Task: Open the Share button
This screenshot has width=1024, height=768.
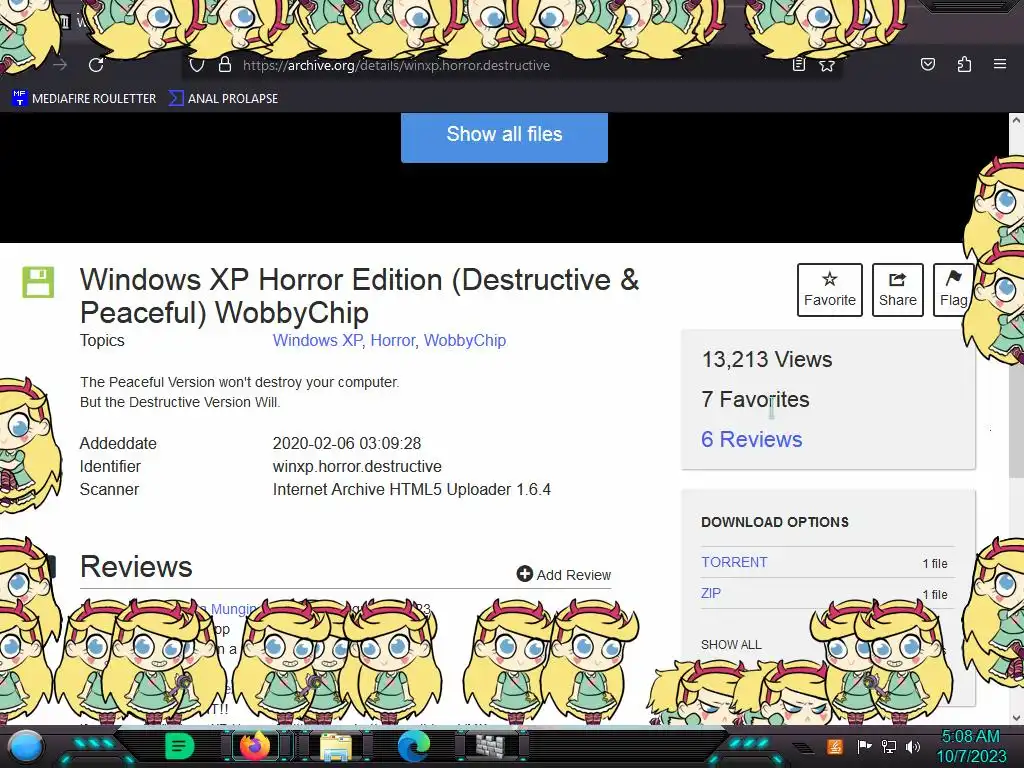Action: coord(897,290)
